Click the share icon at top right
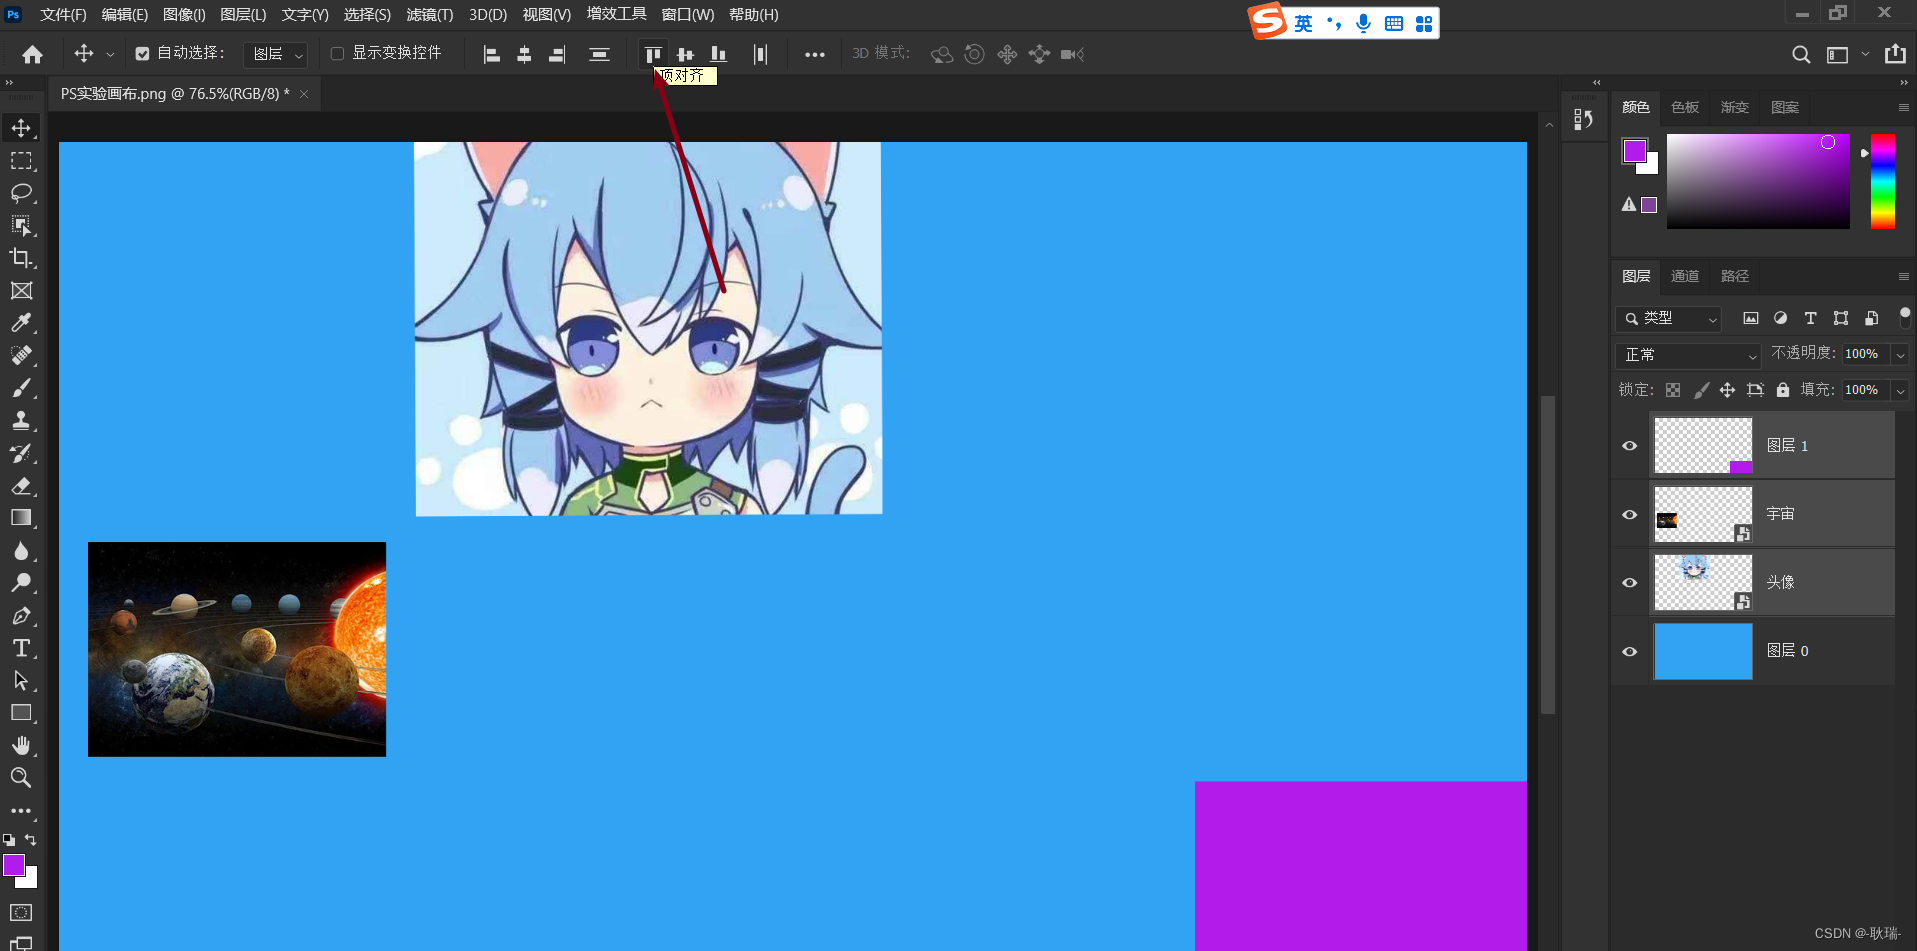 click(x=1895, y=54)
